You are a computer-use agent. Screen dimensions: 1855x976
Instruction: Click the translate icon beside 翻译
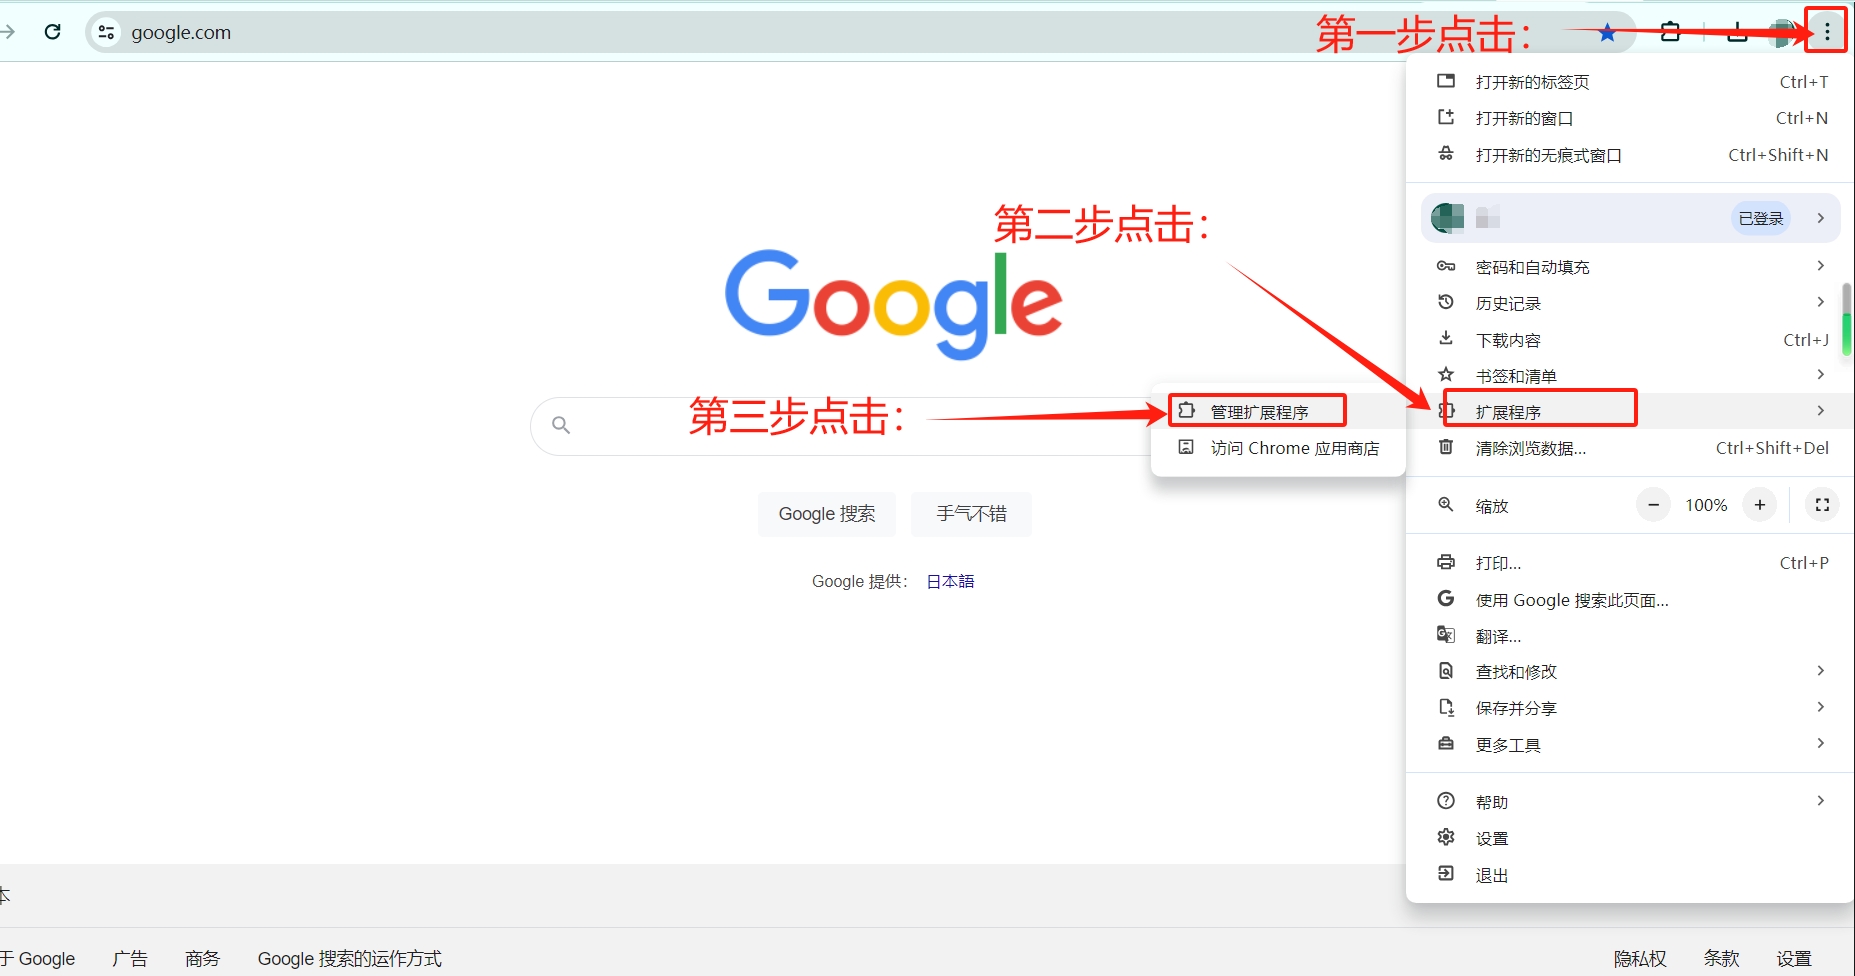pyautogui.click(x=1446, y=634)
